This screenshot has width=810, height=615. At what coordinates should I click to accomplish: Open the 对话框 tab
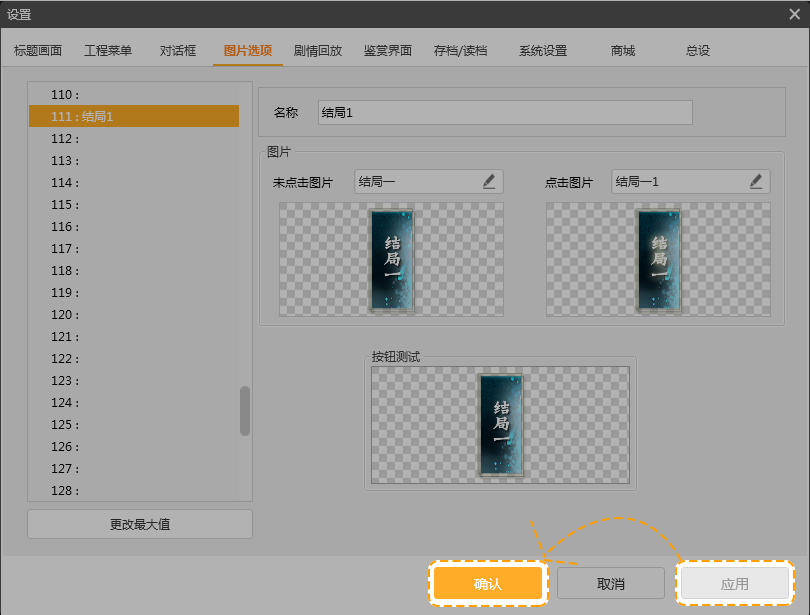(177, 49)
